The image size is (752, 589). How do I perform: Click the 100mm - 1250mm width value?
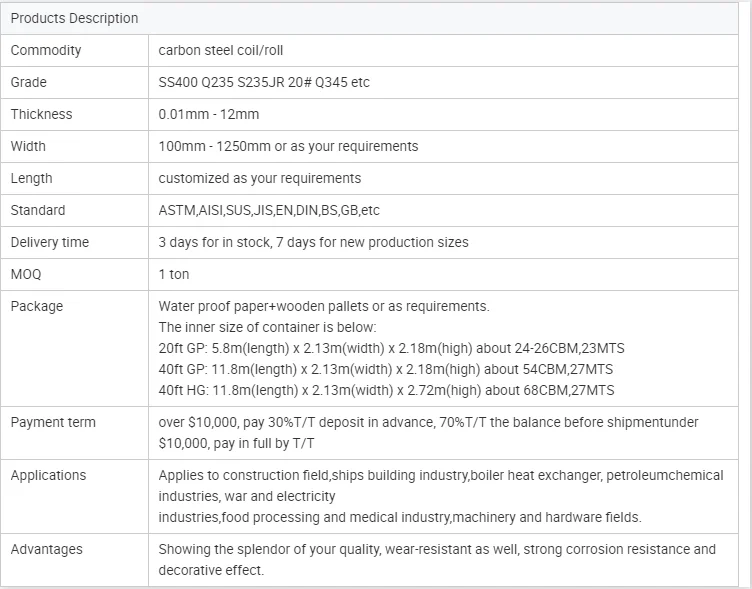(288, 147)
